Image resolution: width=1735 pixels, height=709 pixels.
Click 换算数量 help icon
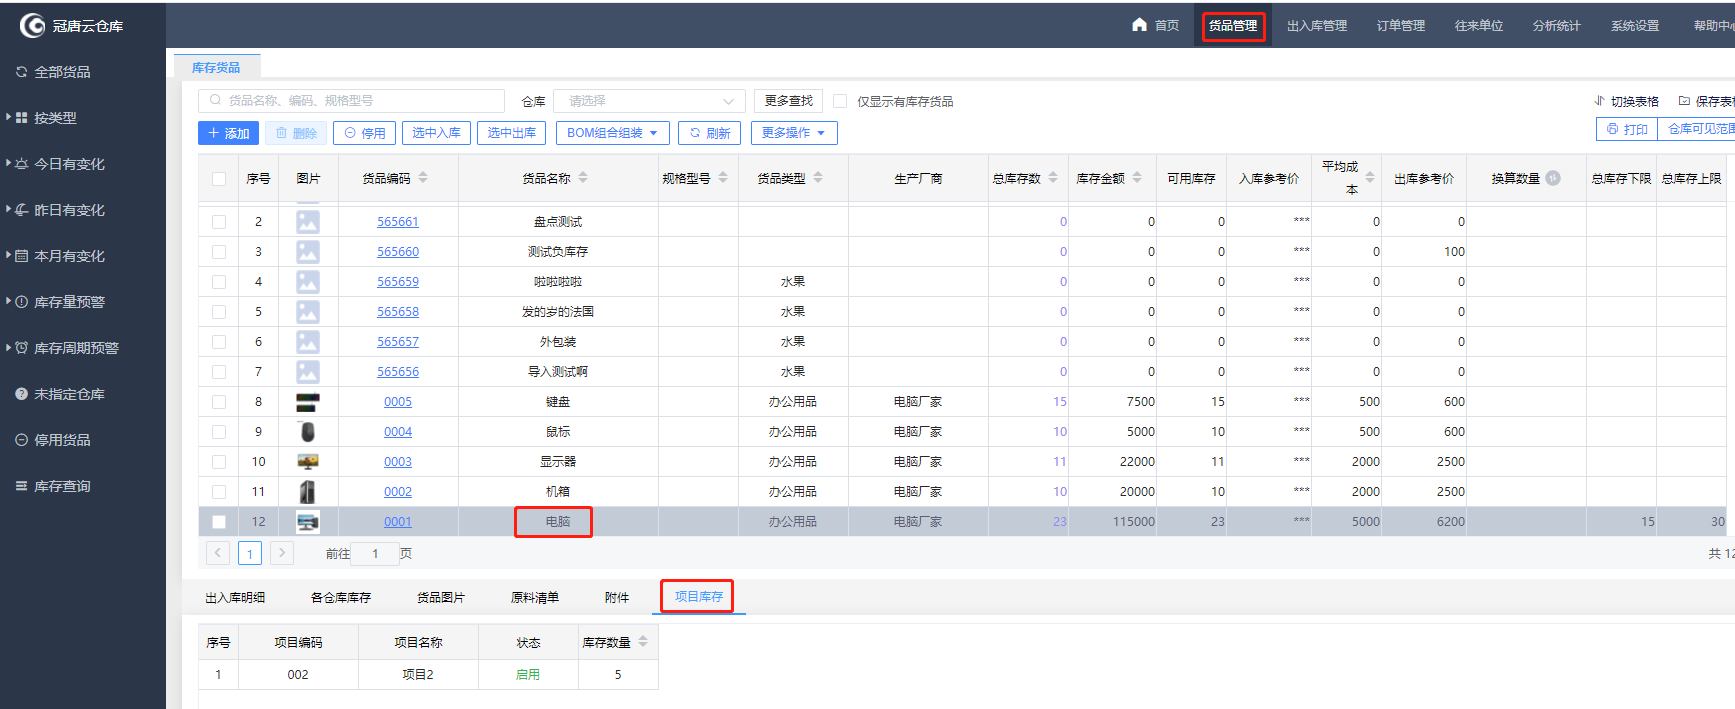coord(1553,178)
